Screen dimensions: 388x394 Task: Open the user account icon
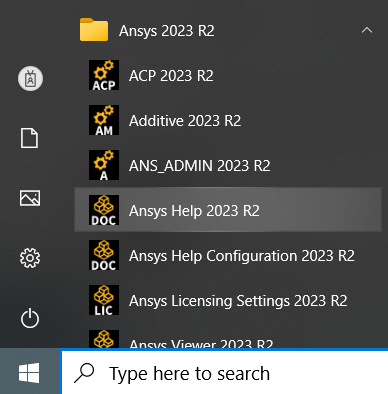[x=30, y=79]
